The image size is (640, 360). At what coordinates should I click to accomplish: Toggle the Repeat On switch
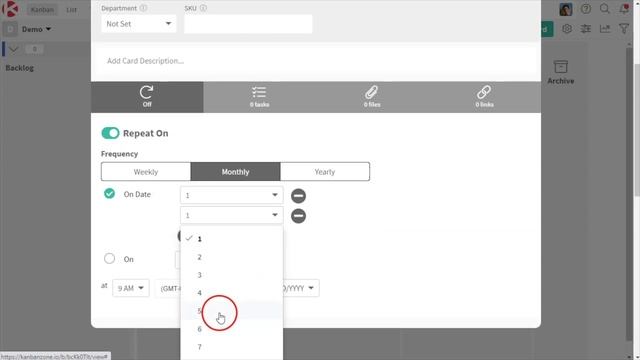click(110, 133)
